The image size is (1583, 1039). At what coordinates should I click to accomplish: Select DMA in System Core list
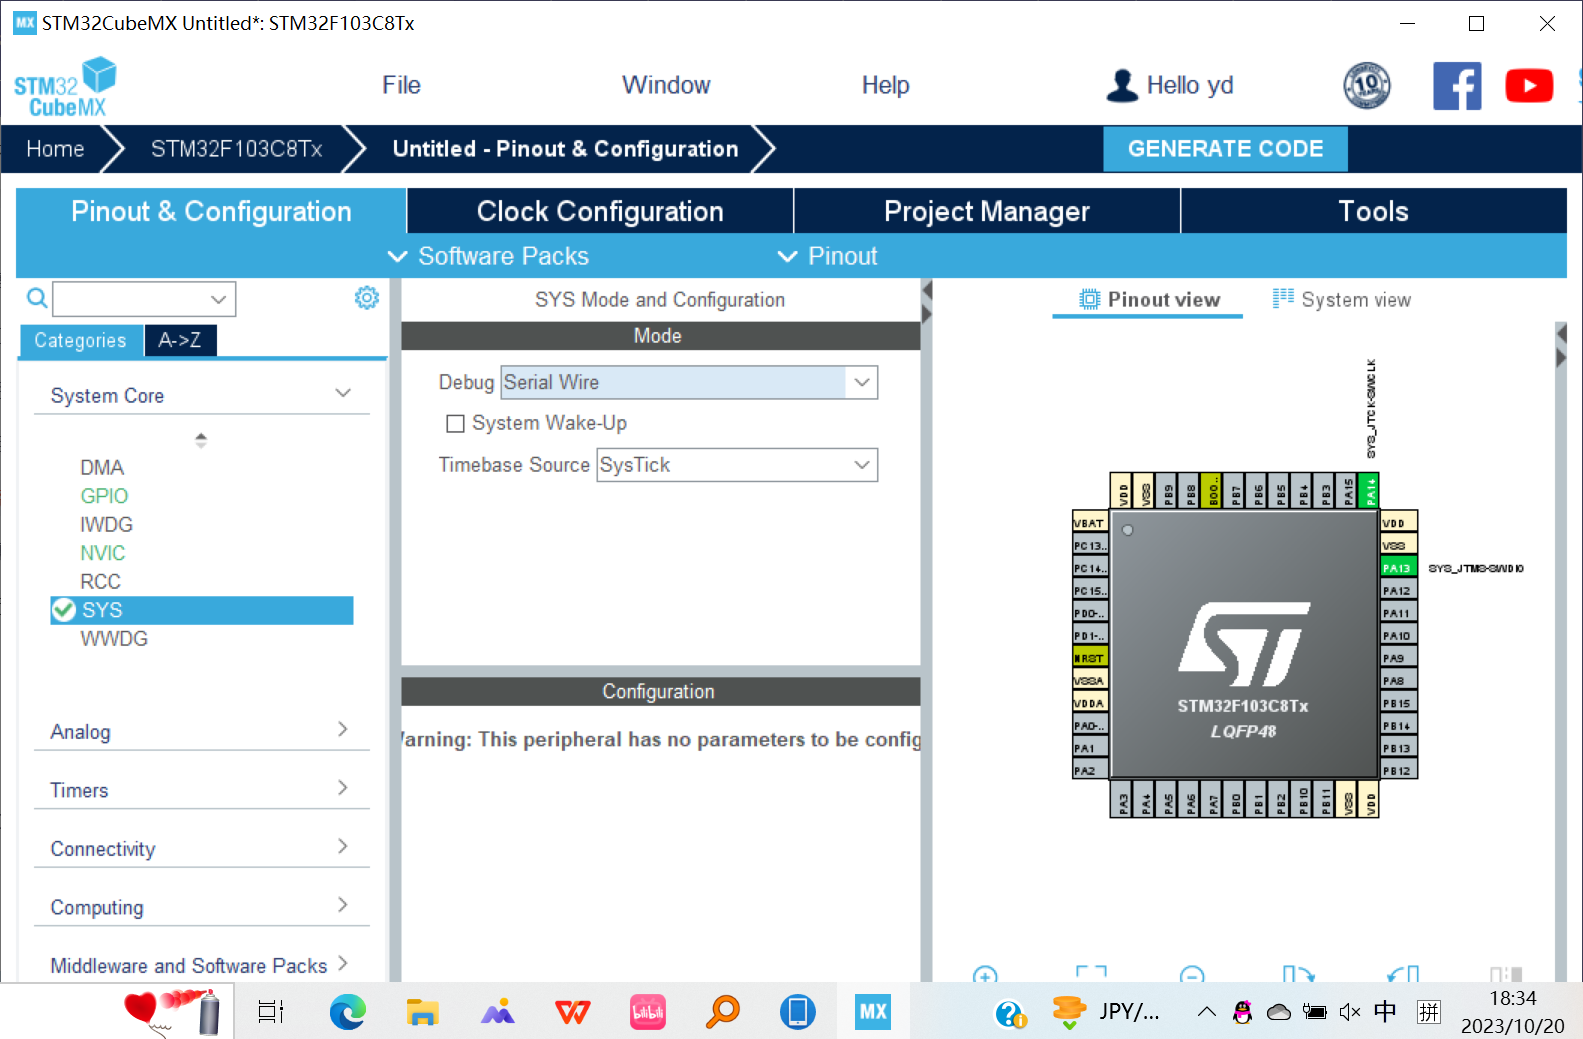coord(102,467)
